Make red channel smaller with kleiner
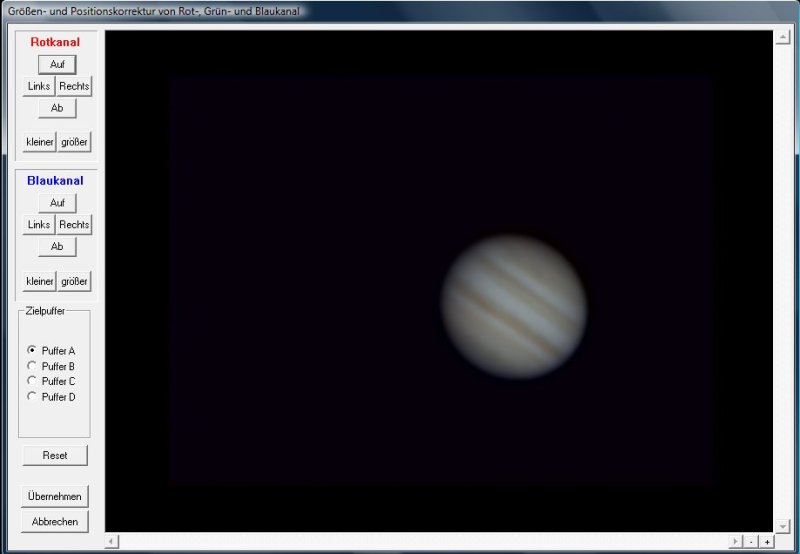 (x=39, y=142)
